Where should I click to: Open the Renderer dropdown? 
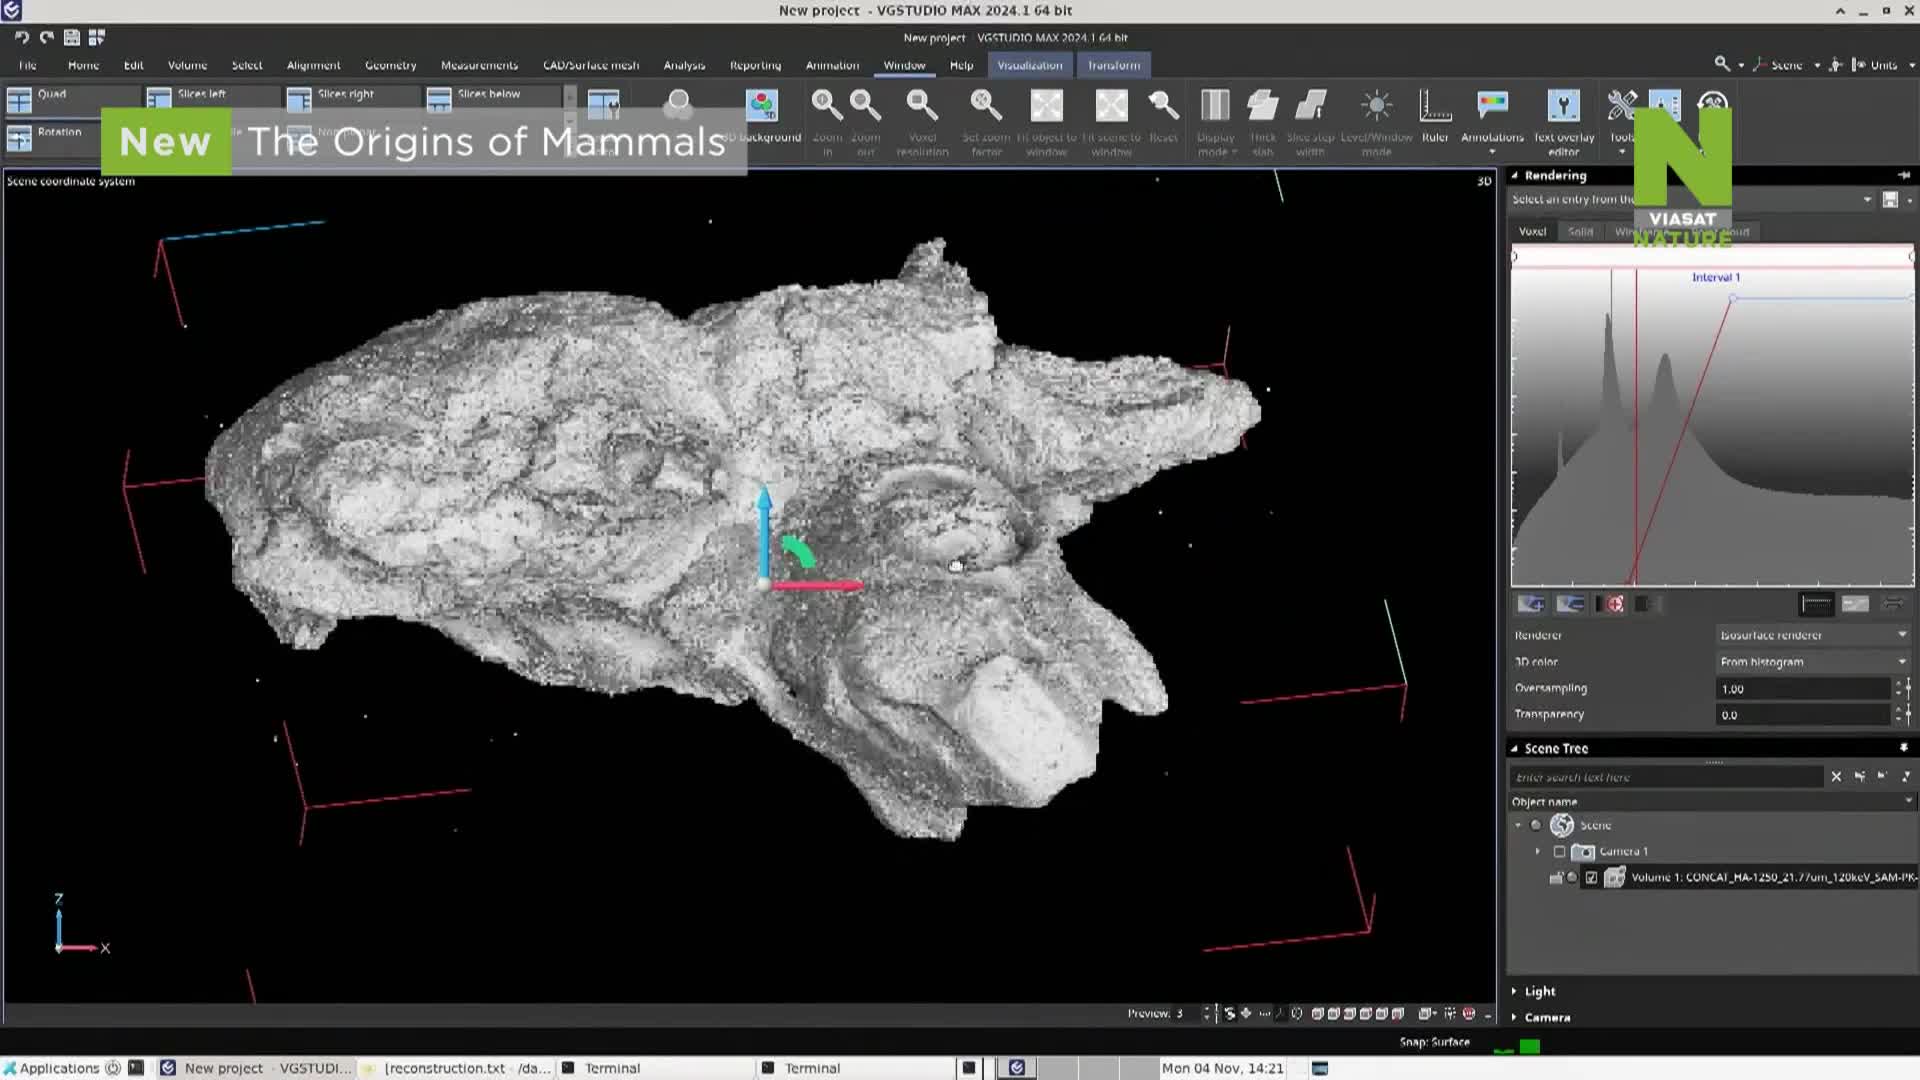click(x=1812, y=635)
